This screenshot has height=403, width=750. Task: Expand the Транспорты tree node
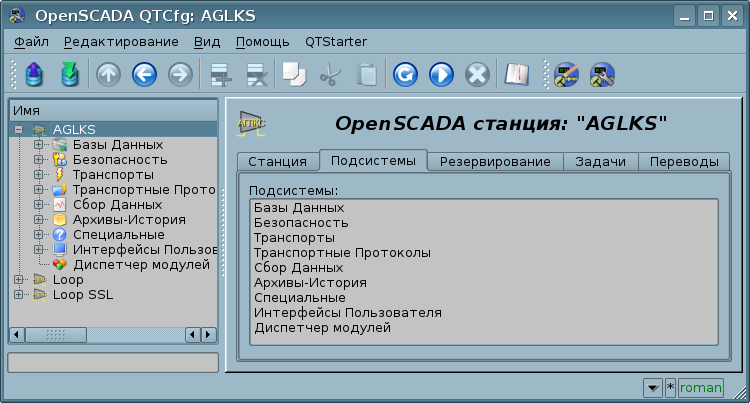click(39, 175)
